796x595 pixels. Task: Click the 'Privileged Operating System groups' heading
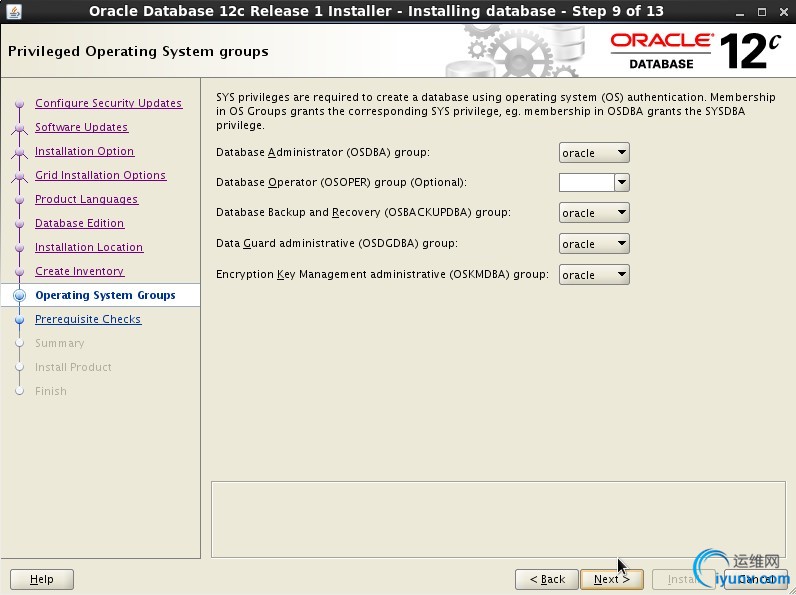point(138,51)
